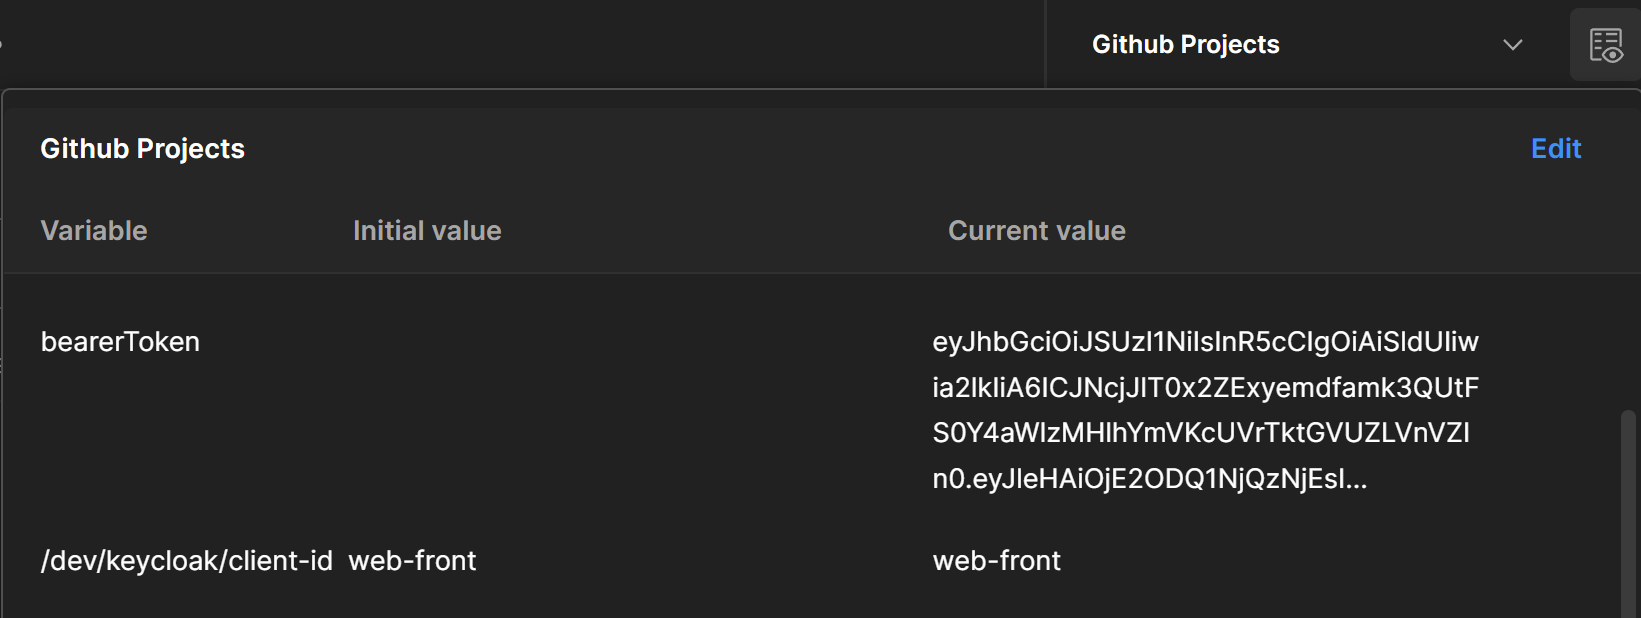The image size is (1641, 618).
Task: Select the /dev/keycloak/client-id variable name
Action: (x=186, y=561)
